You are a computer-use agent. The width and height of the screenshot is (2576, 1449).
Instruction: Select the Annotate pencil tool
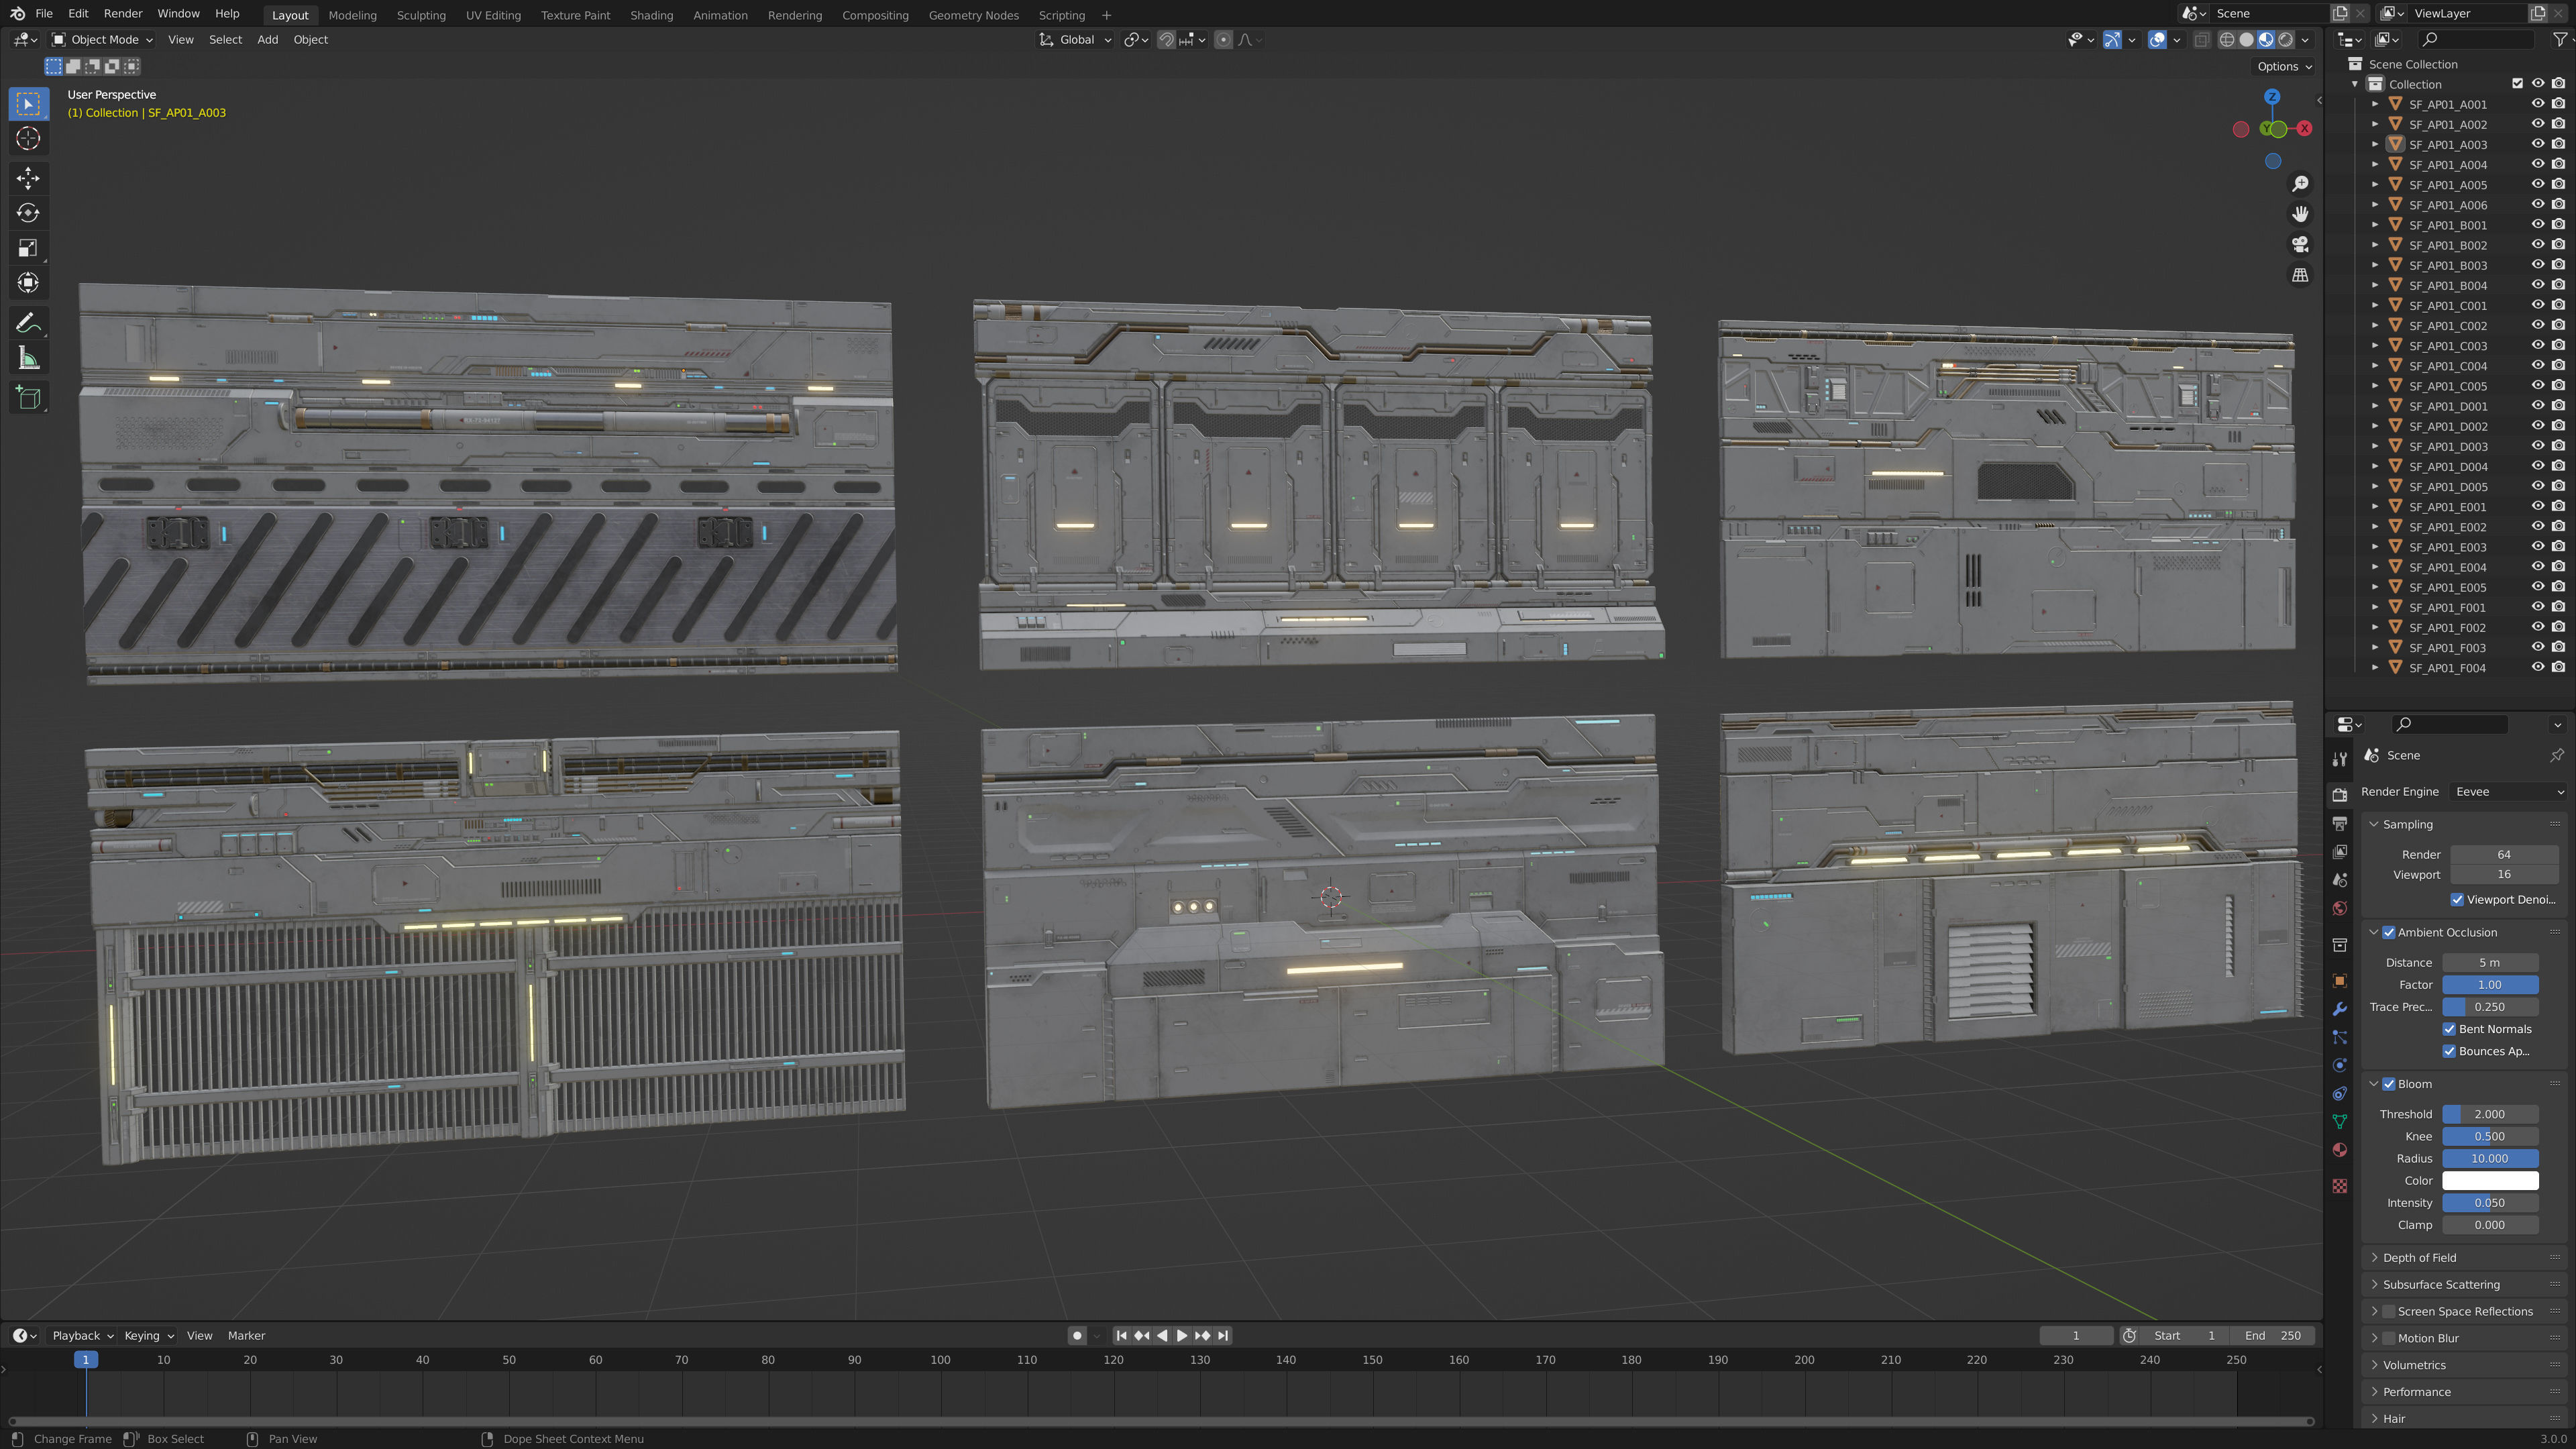28,323
